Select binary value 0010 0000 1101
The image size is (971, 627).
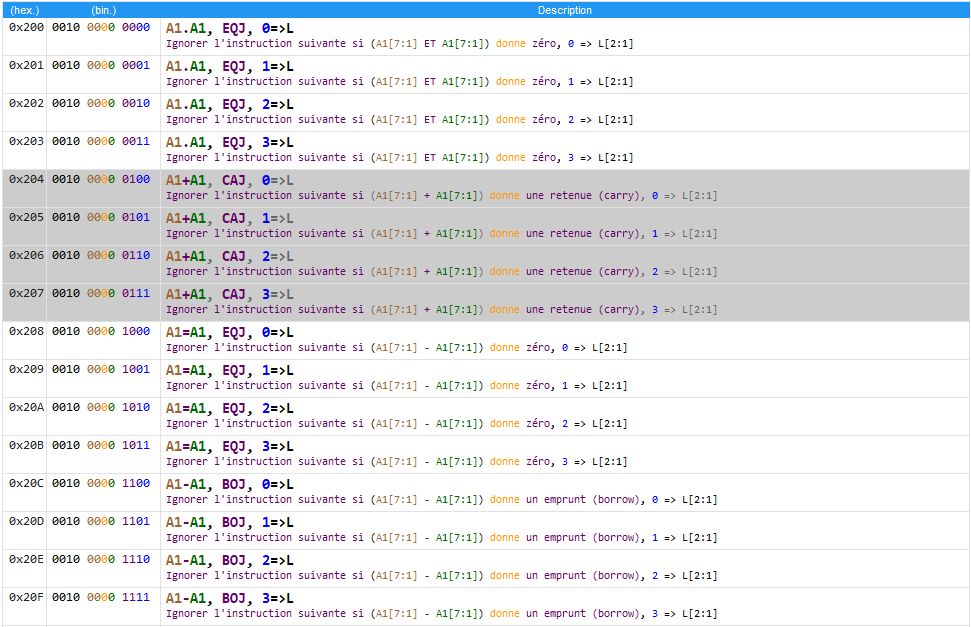click(101, 521)
